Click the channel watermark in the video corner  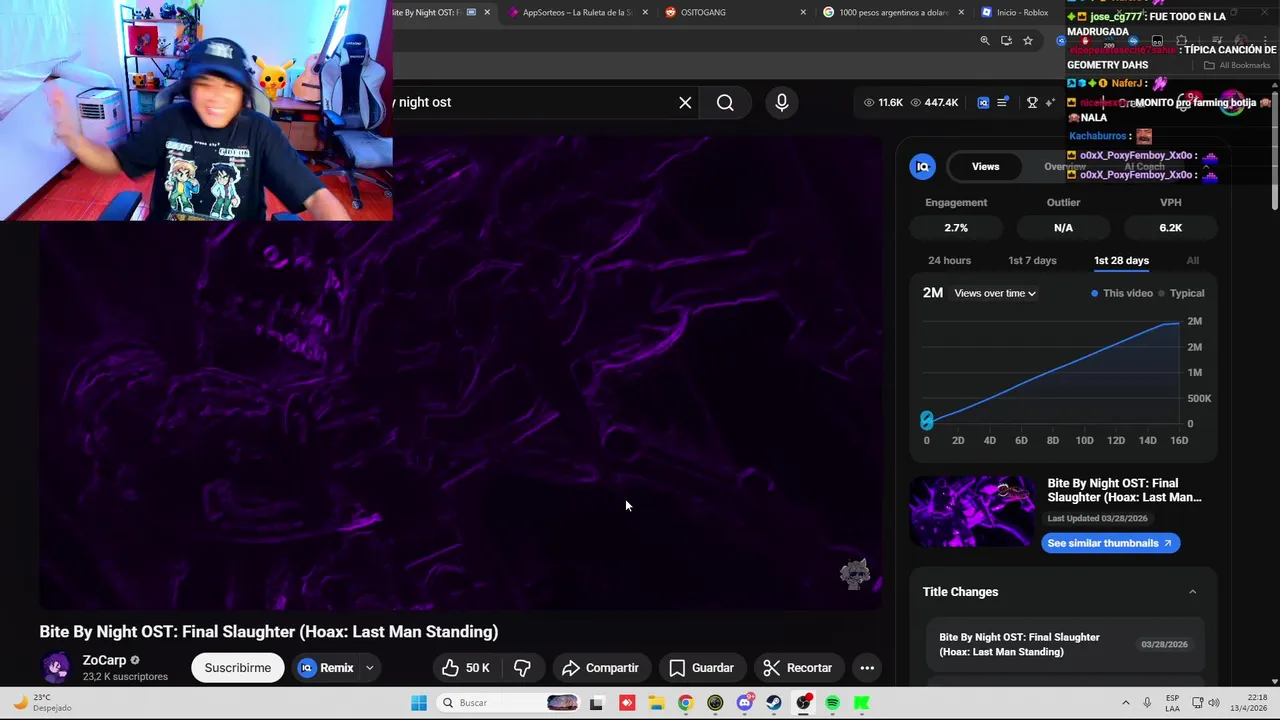click(x=855, y=574)
